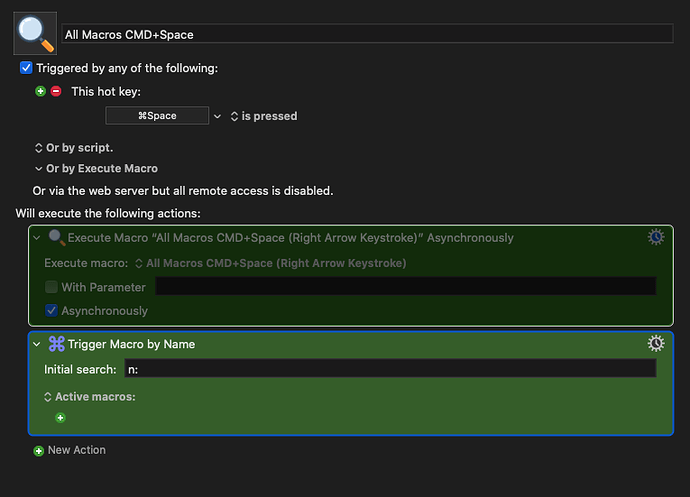
Task: Add an active macro with green plus
Action: (60, 418)
